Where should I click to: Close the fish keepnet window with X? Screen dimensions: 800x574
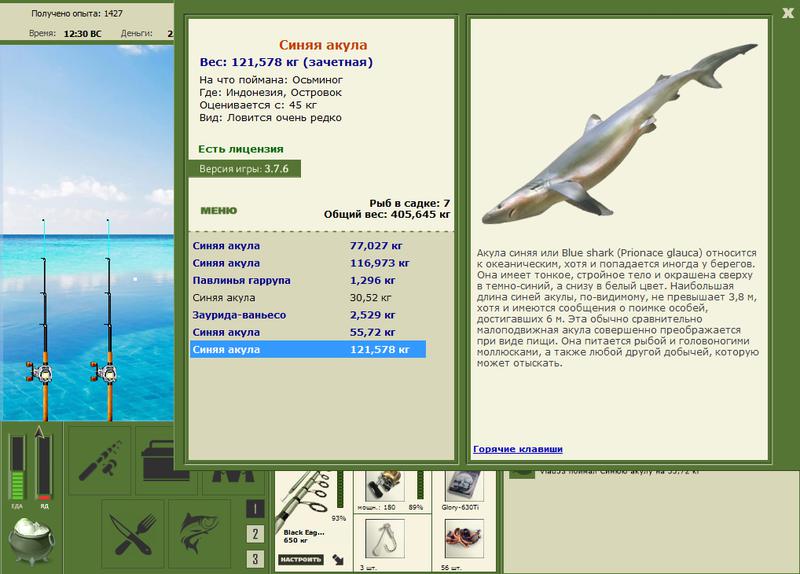(788, 13)
